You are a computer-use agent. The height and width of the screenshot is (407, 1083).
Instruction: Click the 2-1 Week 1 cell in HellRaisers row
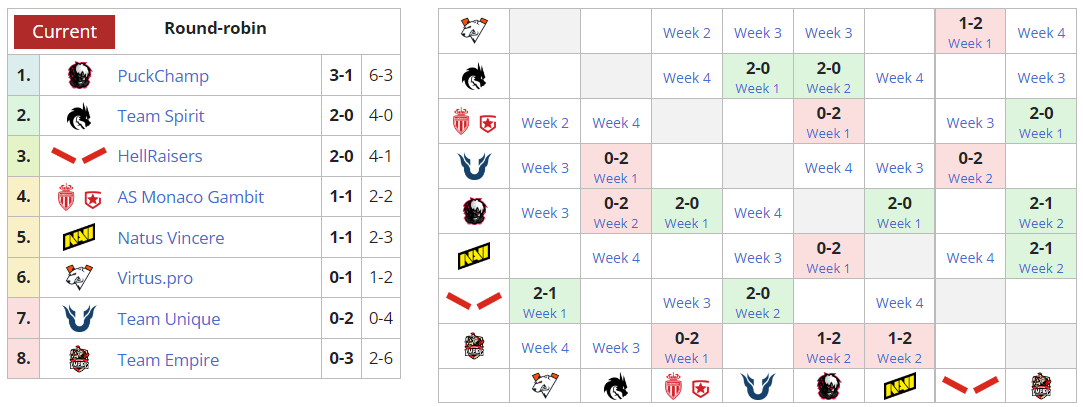[544, 302]
